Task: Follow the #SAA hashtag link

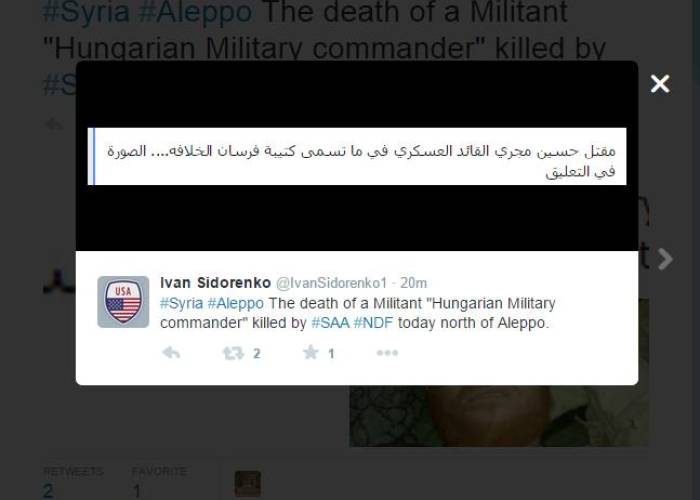Action: click(330, 322)
